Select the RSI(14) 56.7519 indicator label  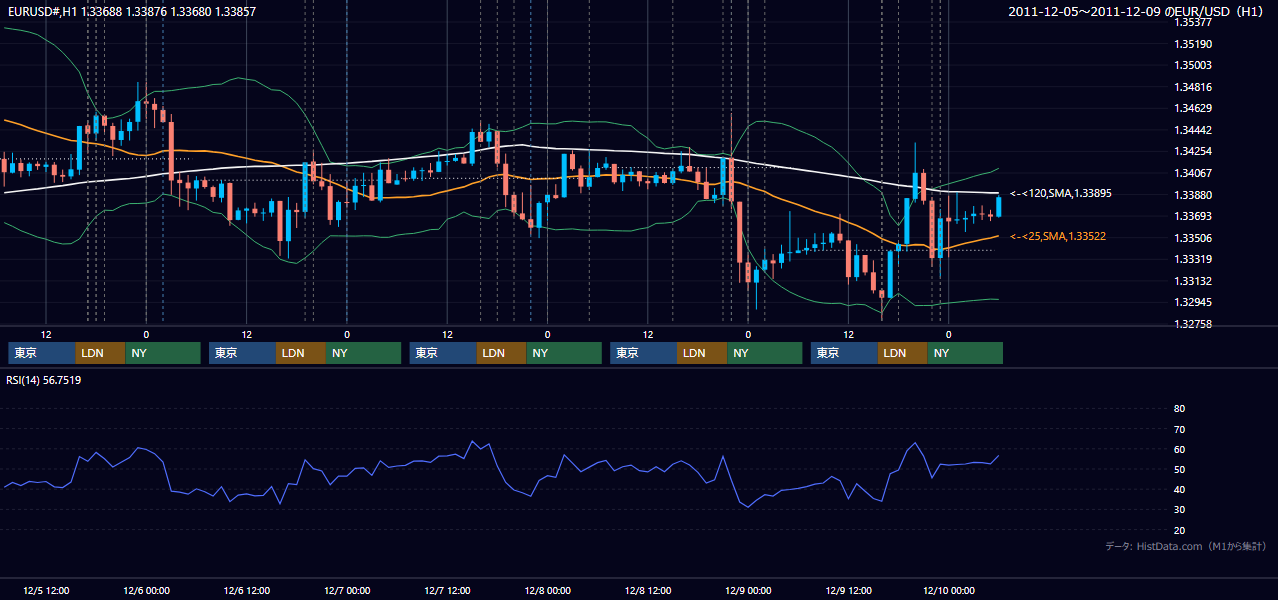tap(44, 380)
